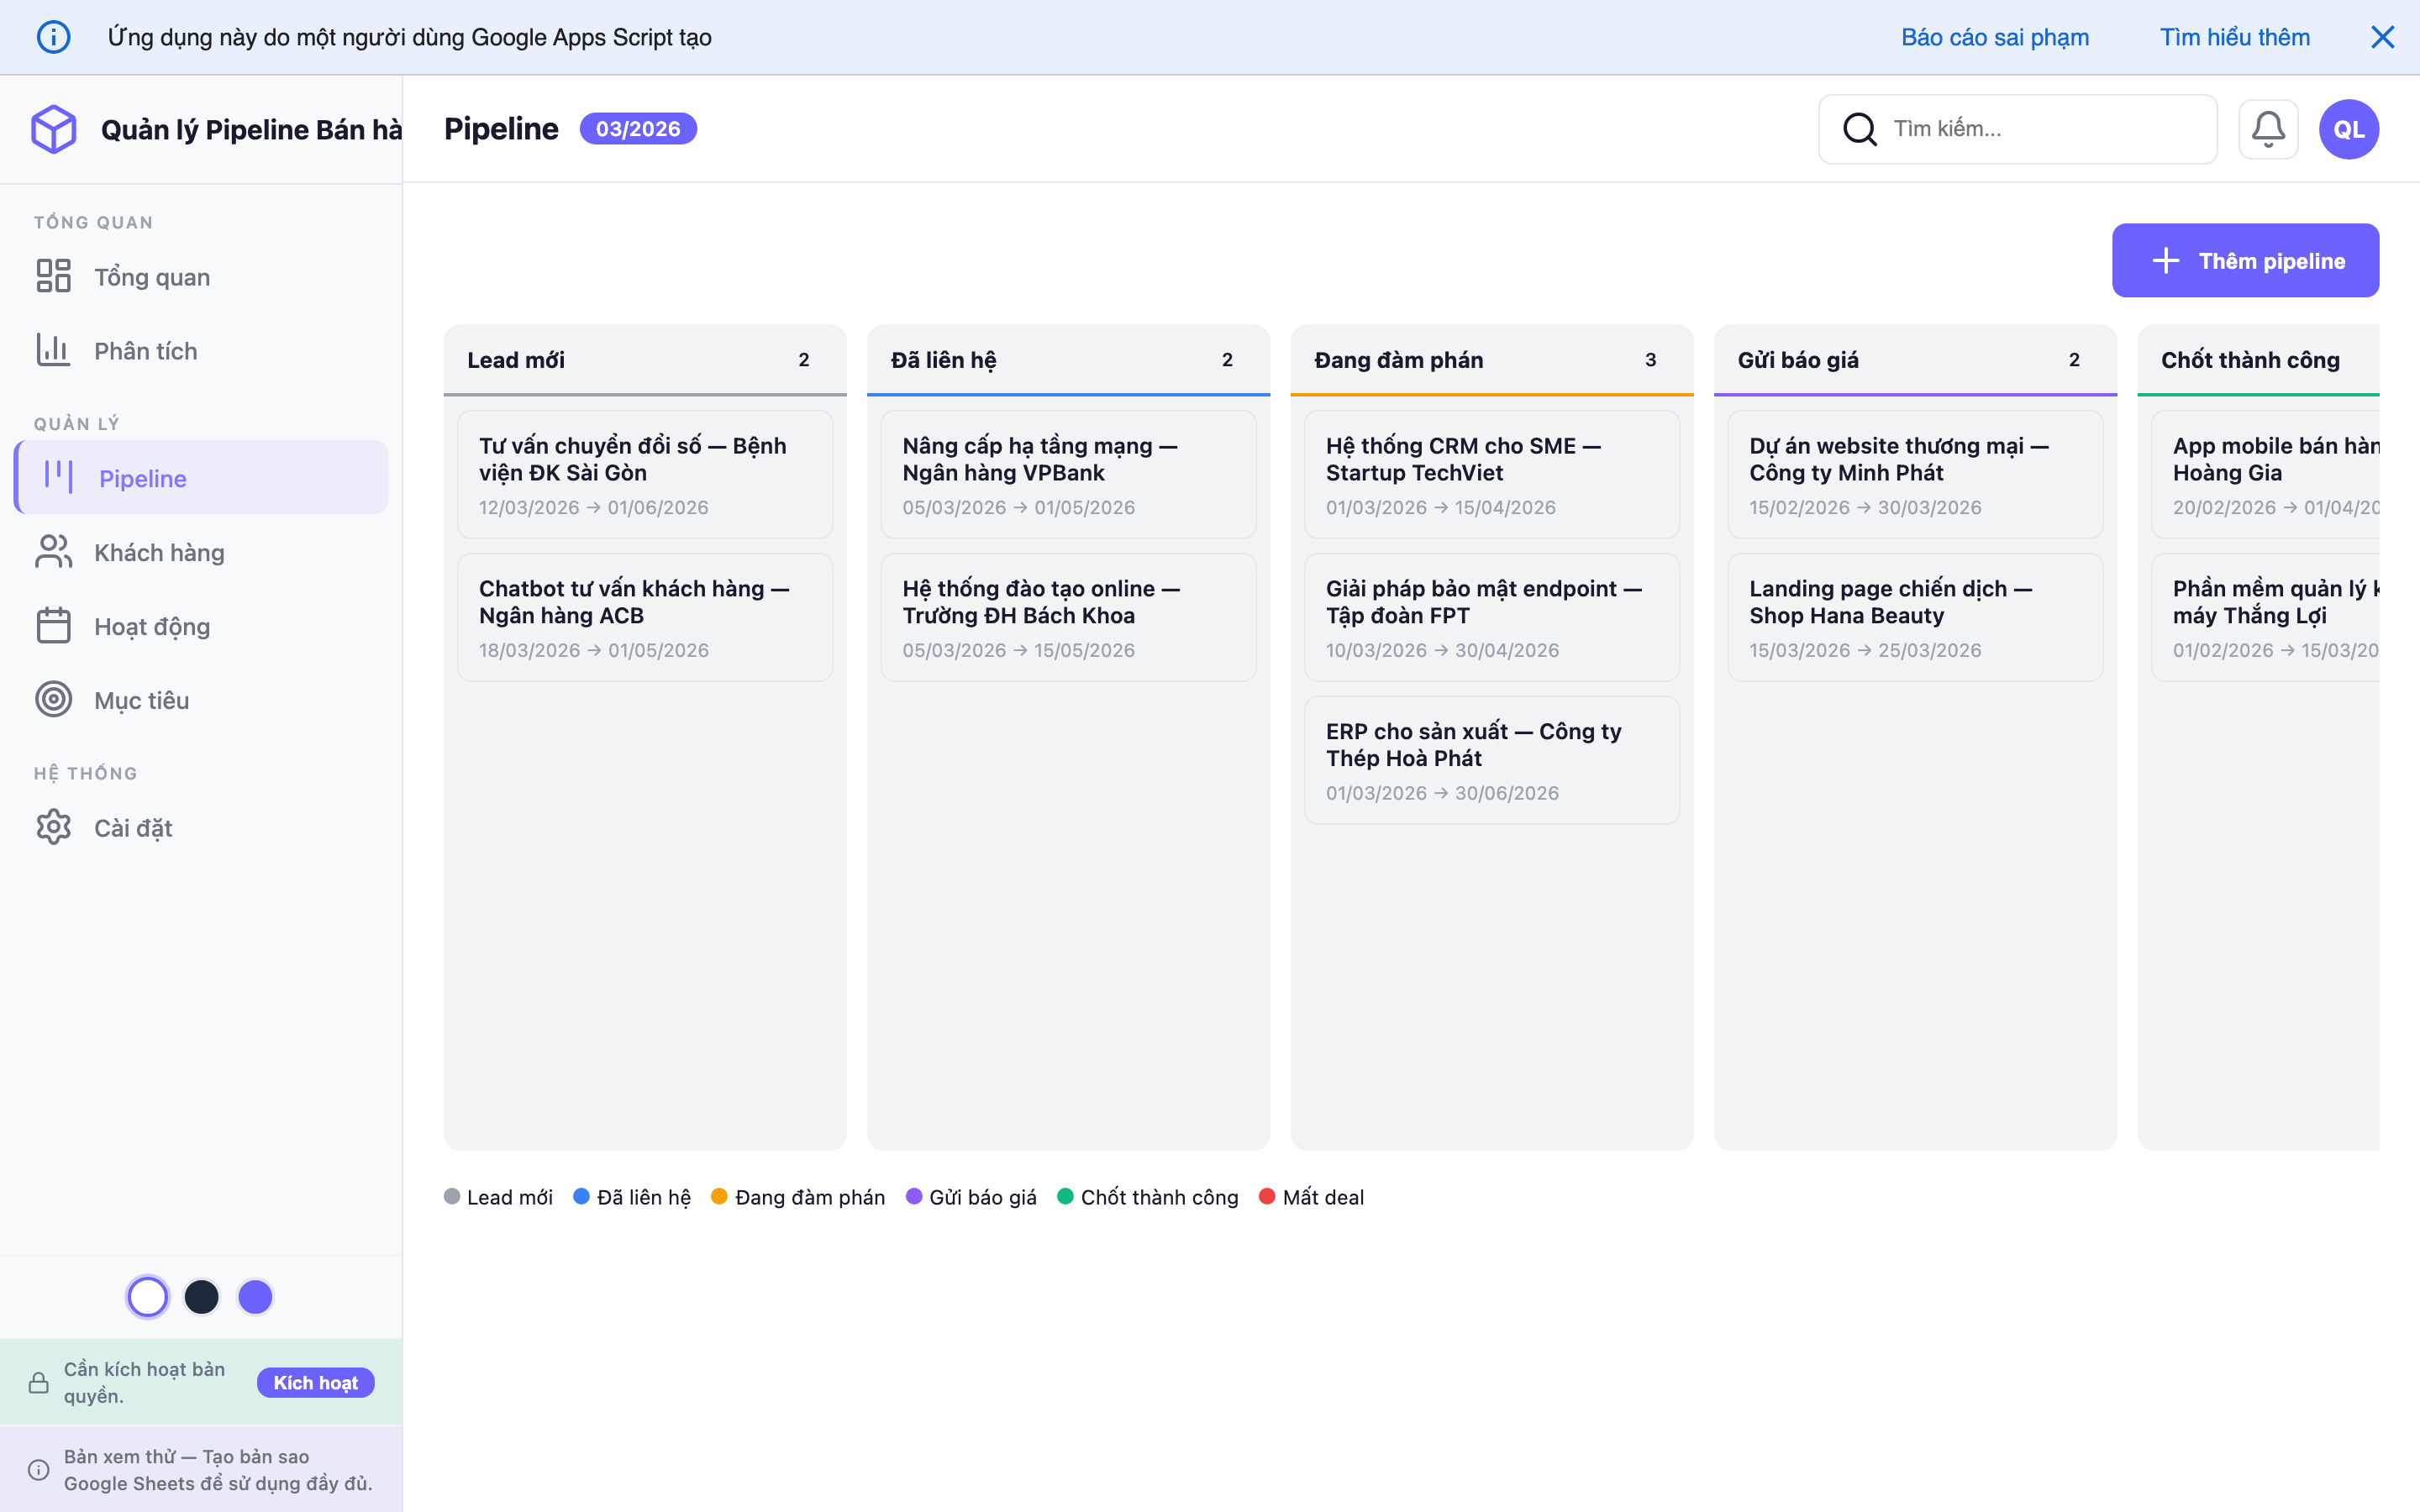The width and height of the screenshot is (2420, 1512).
Task: Open Phân tích analytics from sidebar
Action: click(145, 351)
